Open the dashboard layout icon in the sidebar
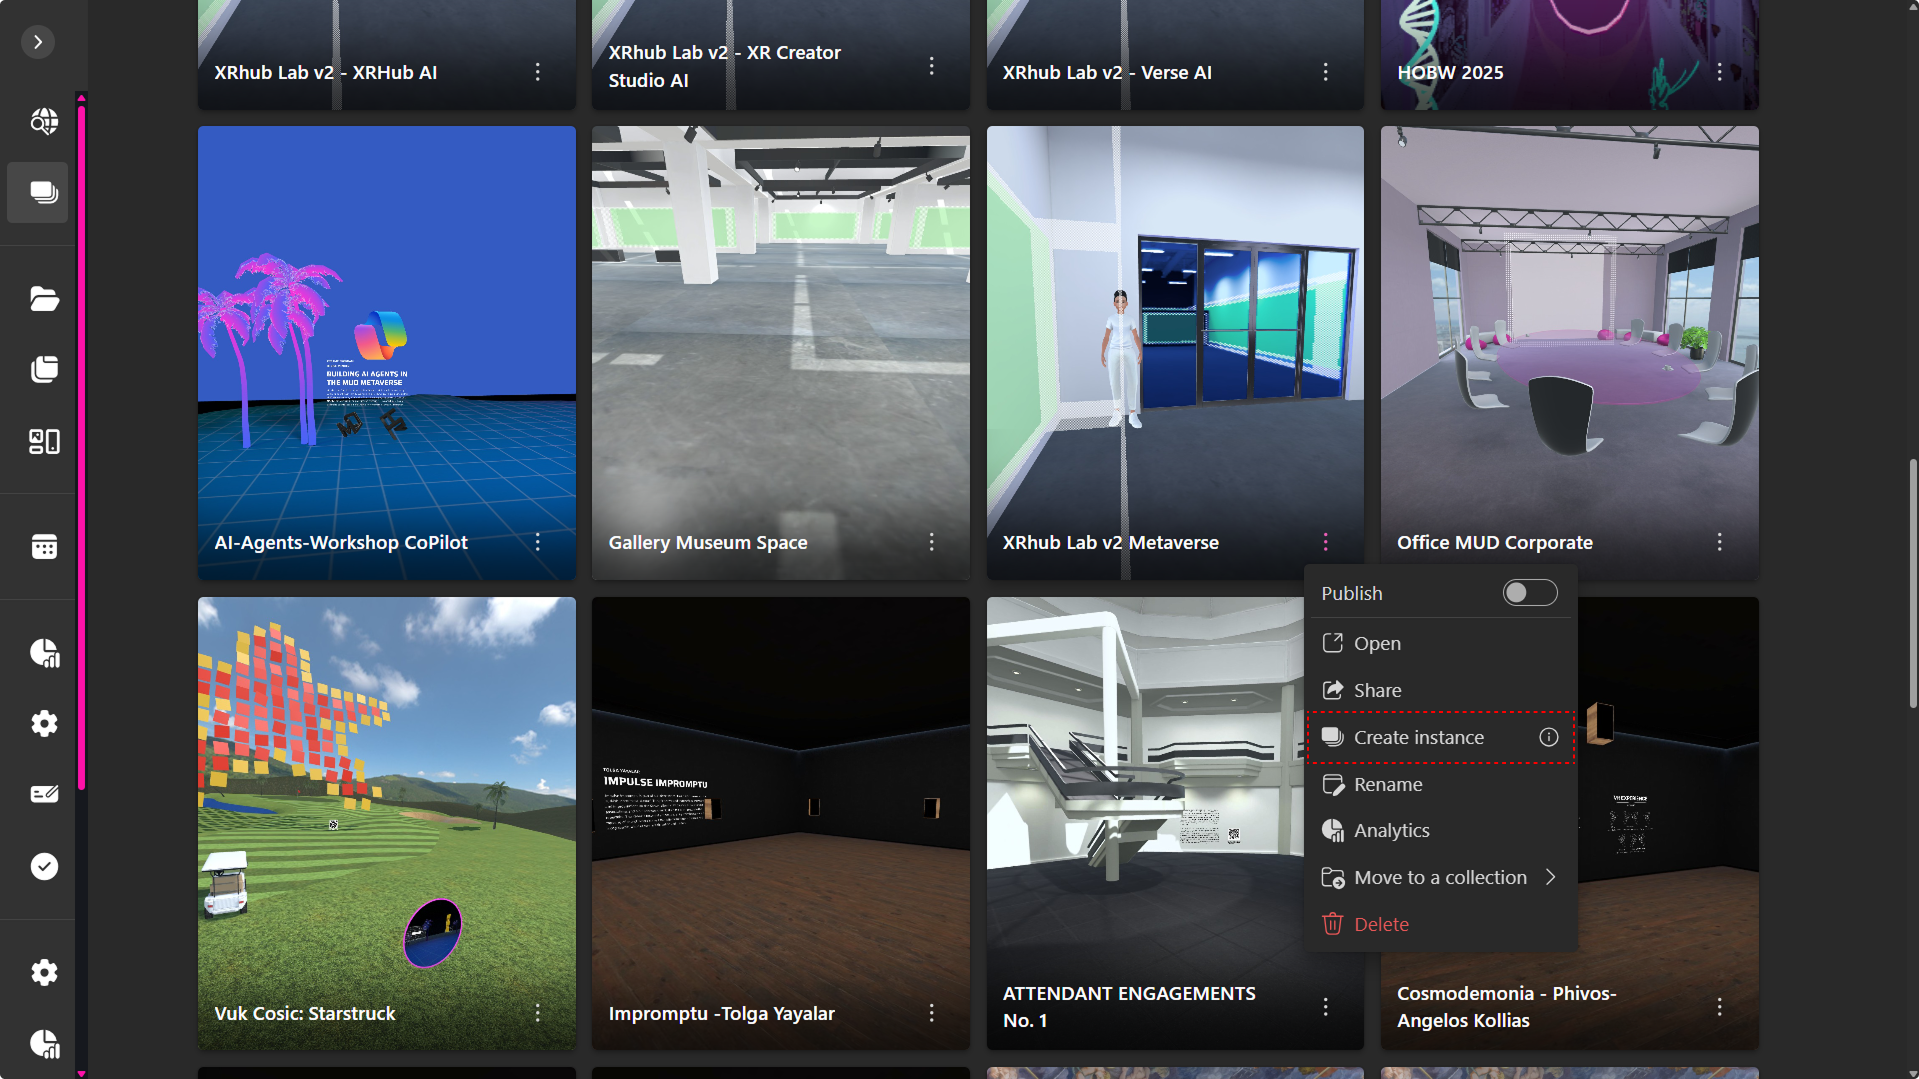Screen dimensions: 1919x1079 coord(44,441)
